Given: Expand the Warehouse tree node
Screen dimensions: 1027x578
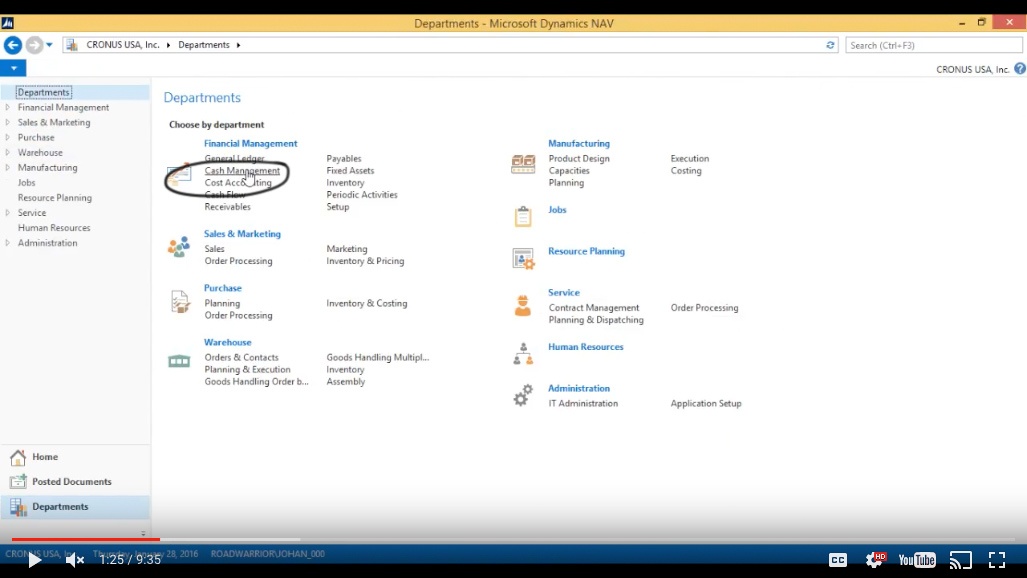Looking at the screenshot, I should coord(8,152).
